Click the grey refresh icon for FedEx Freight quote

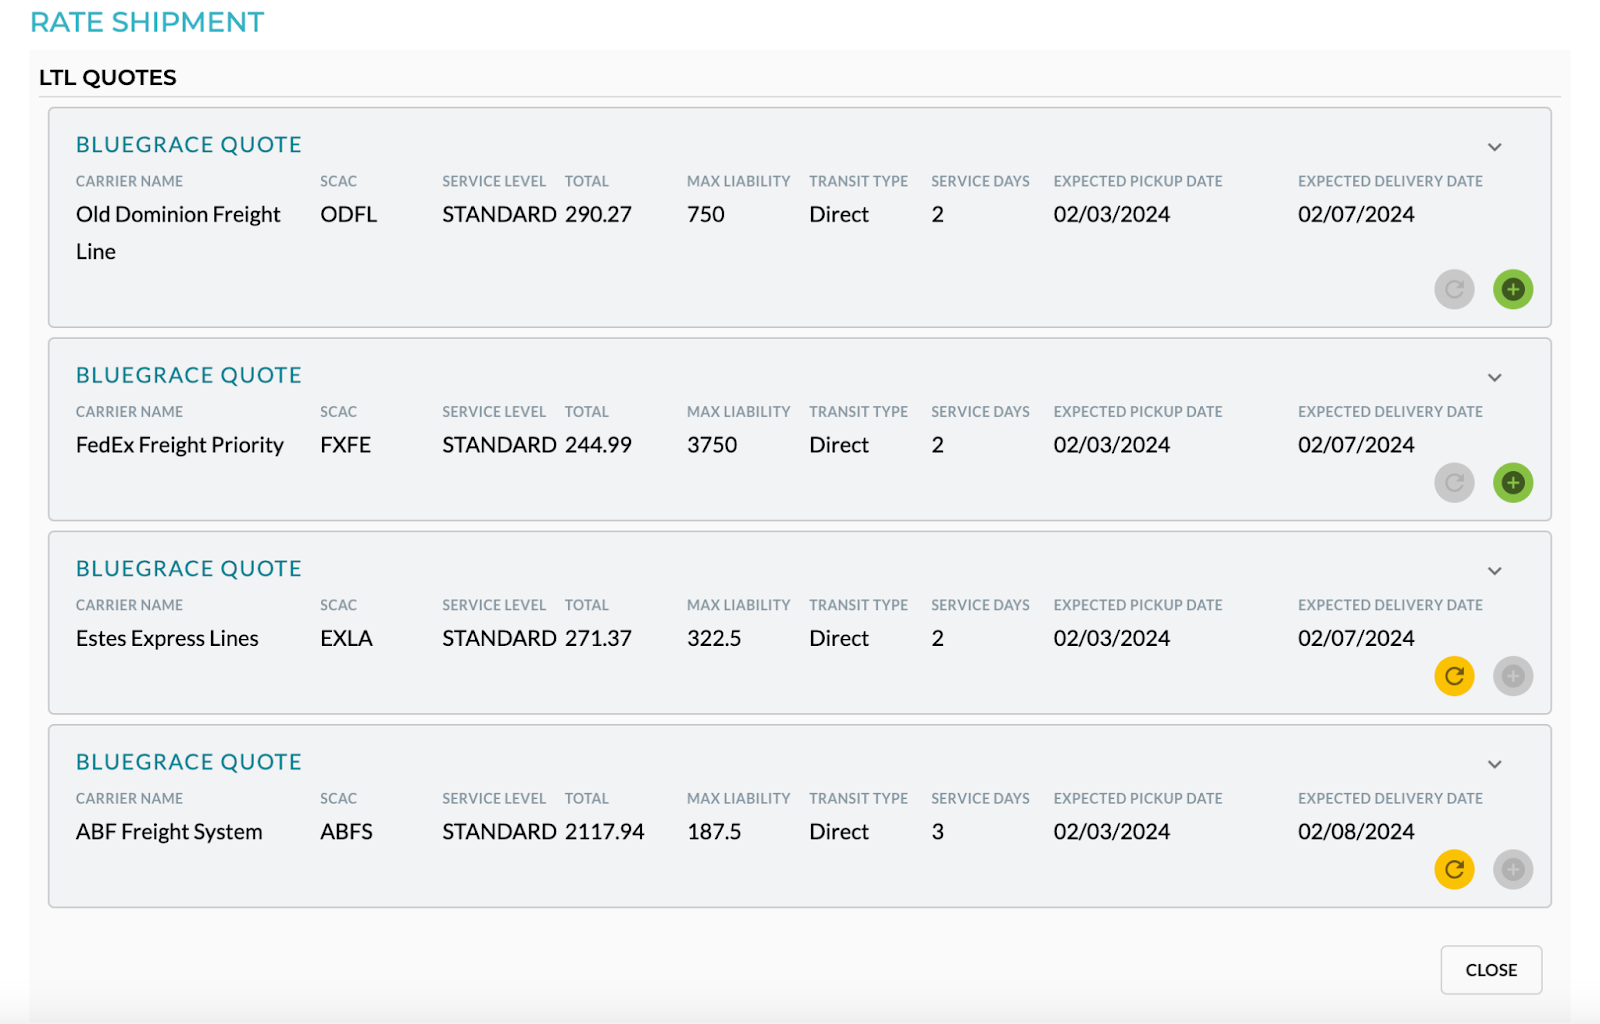pos(1454,483)
